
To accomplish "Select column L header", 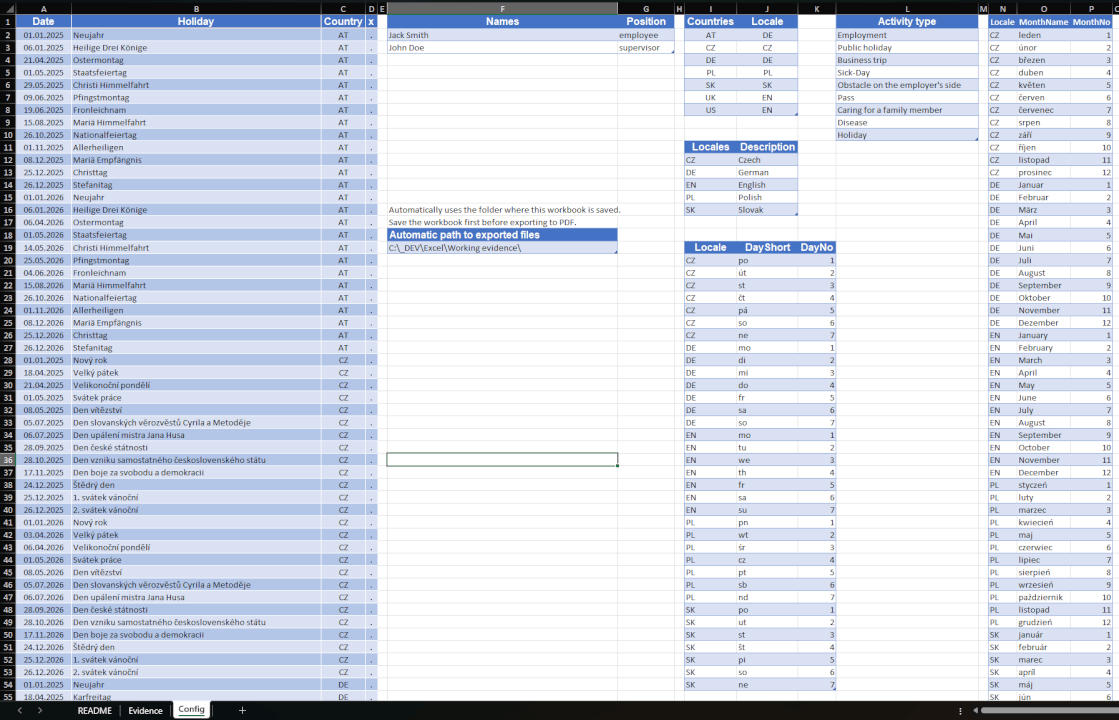I will 907,9.
